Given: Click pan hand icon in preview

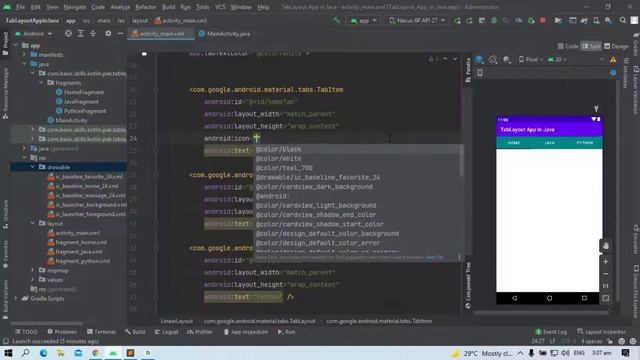Looking at the screenshot, I should pos(606,246).
